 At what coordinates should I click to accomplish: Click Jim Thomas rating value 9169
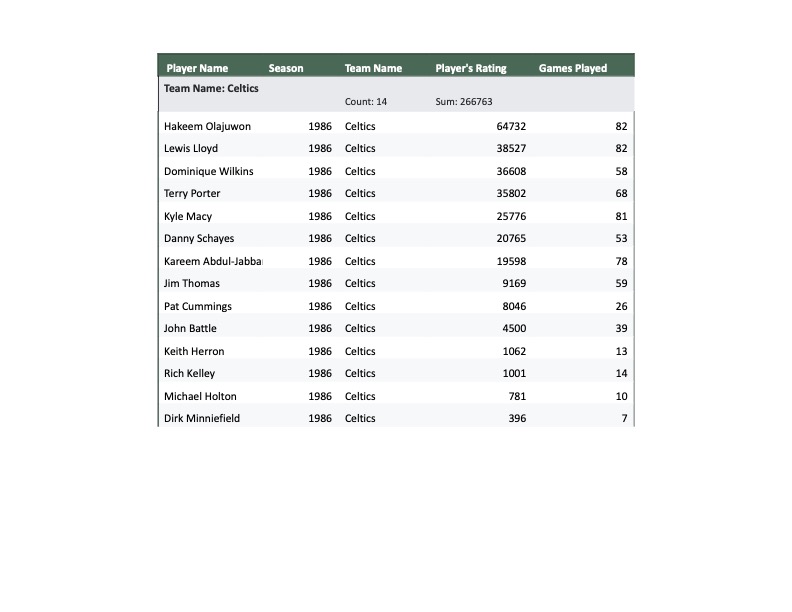pos(514,283)
